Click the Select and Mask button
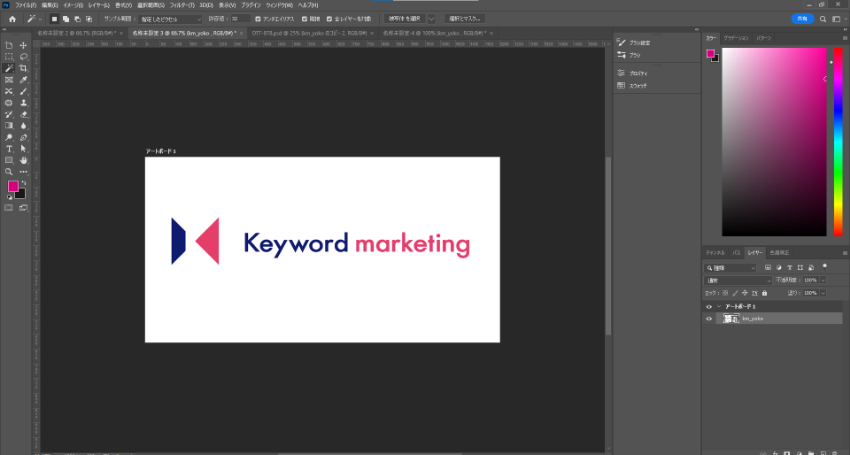Viewport: 850px width, 455px height. click(465, 19)
